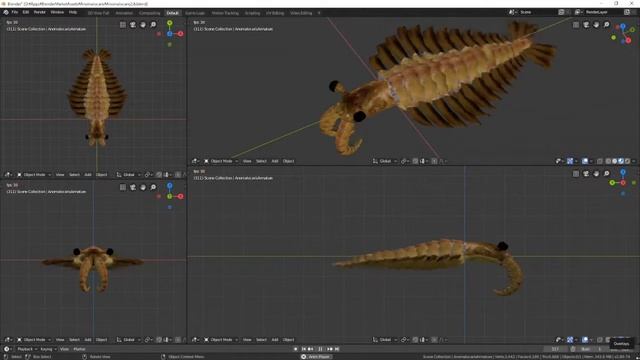
Task: Select wireframe shading in perspective viewport
Action: (x=608, y=161)
